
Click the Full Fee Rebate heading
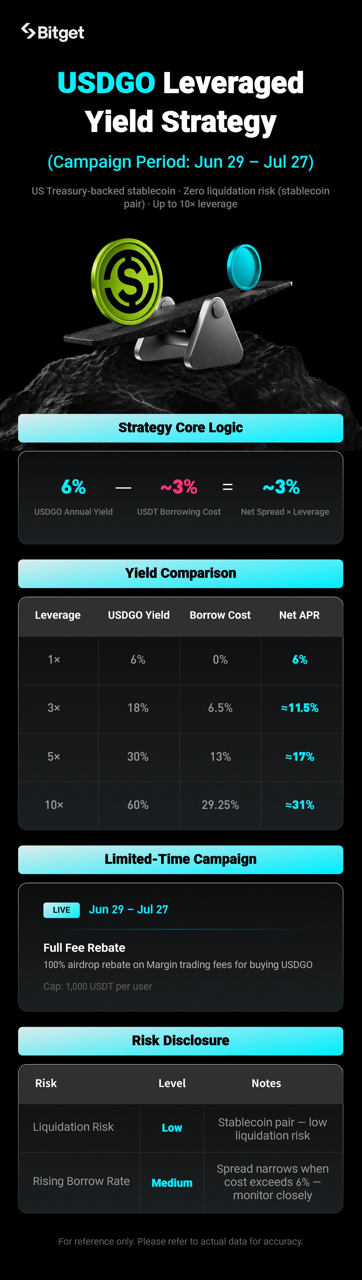coord(84,947)
